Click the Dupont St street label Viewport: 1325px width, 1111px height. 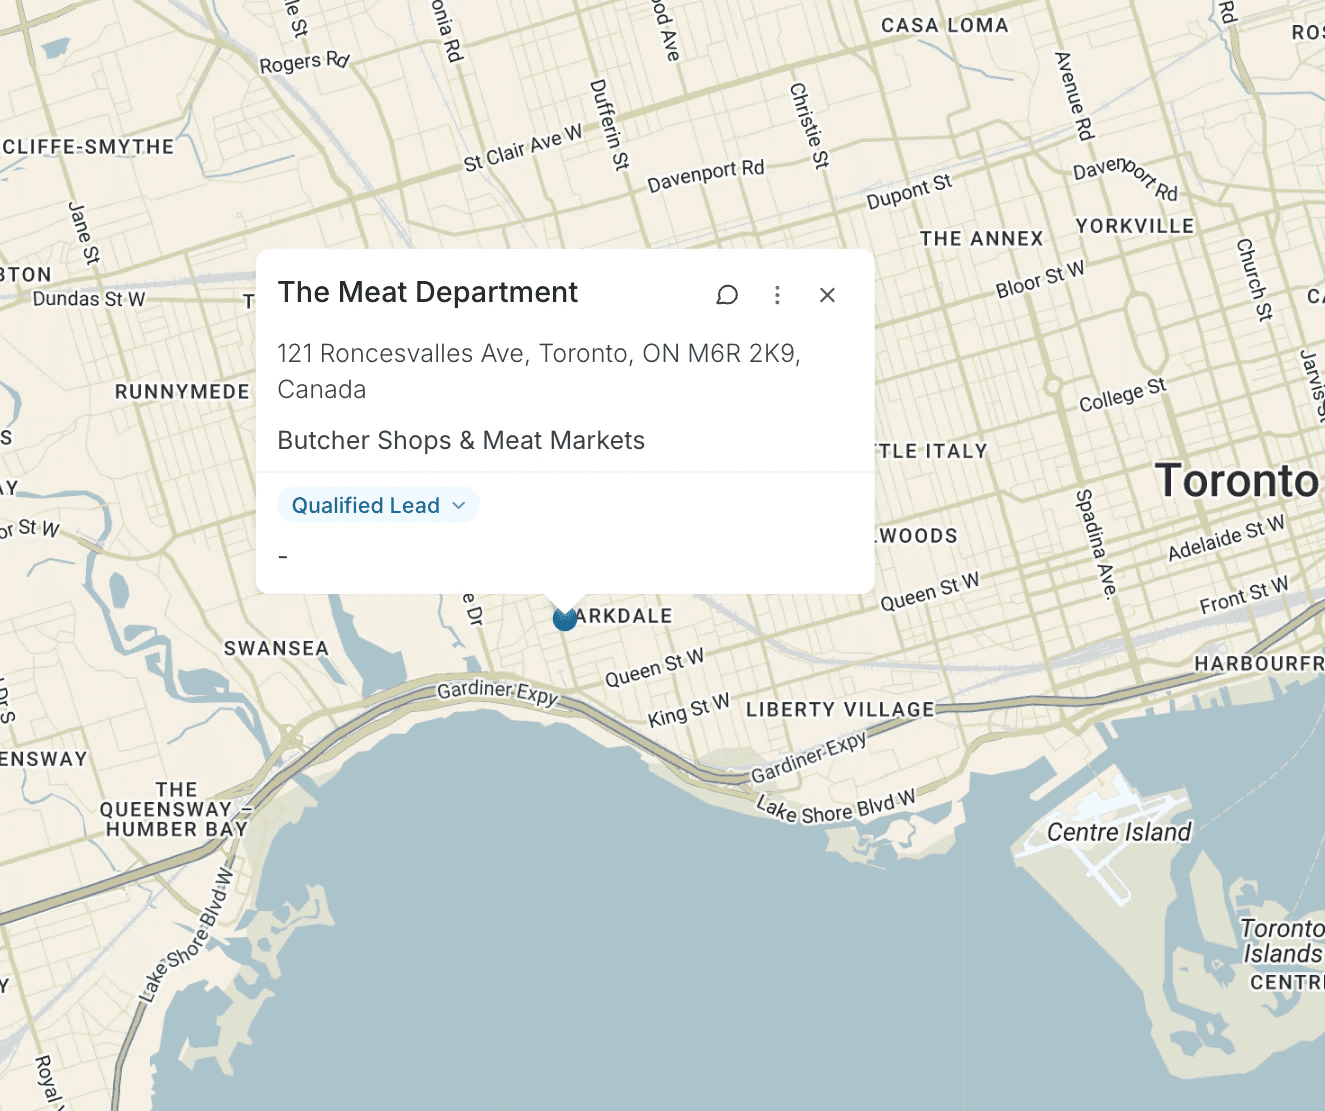(909, 192)
